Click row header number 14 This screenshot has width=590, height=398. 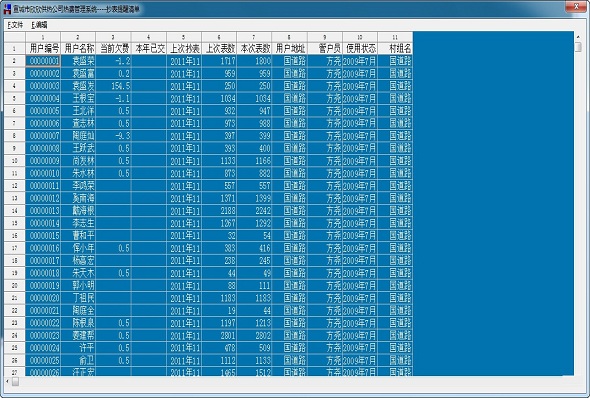[15, 210]
